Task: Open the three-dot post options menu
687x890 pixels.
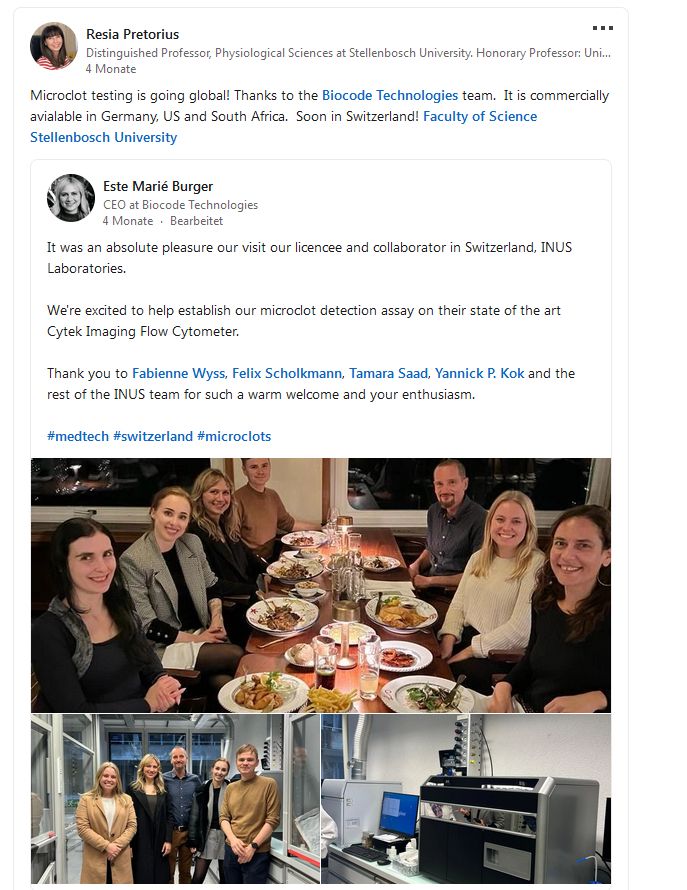Action: (602, 28)
